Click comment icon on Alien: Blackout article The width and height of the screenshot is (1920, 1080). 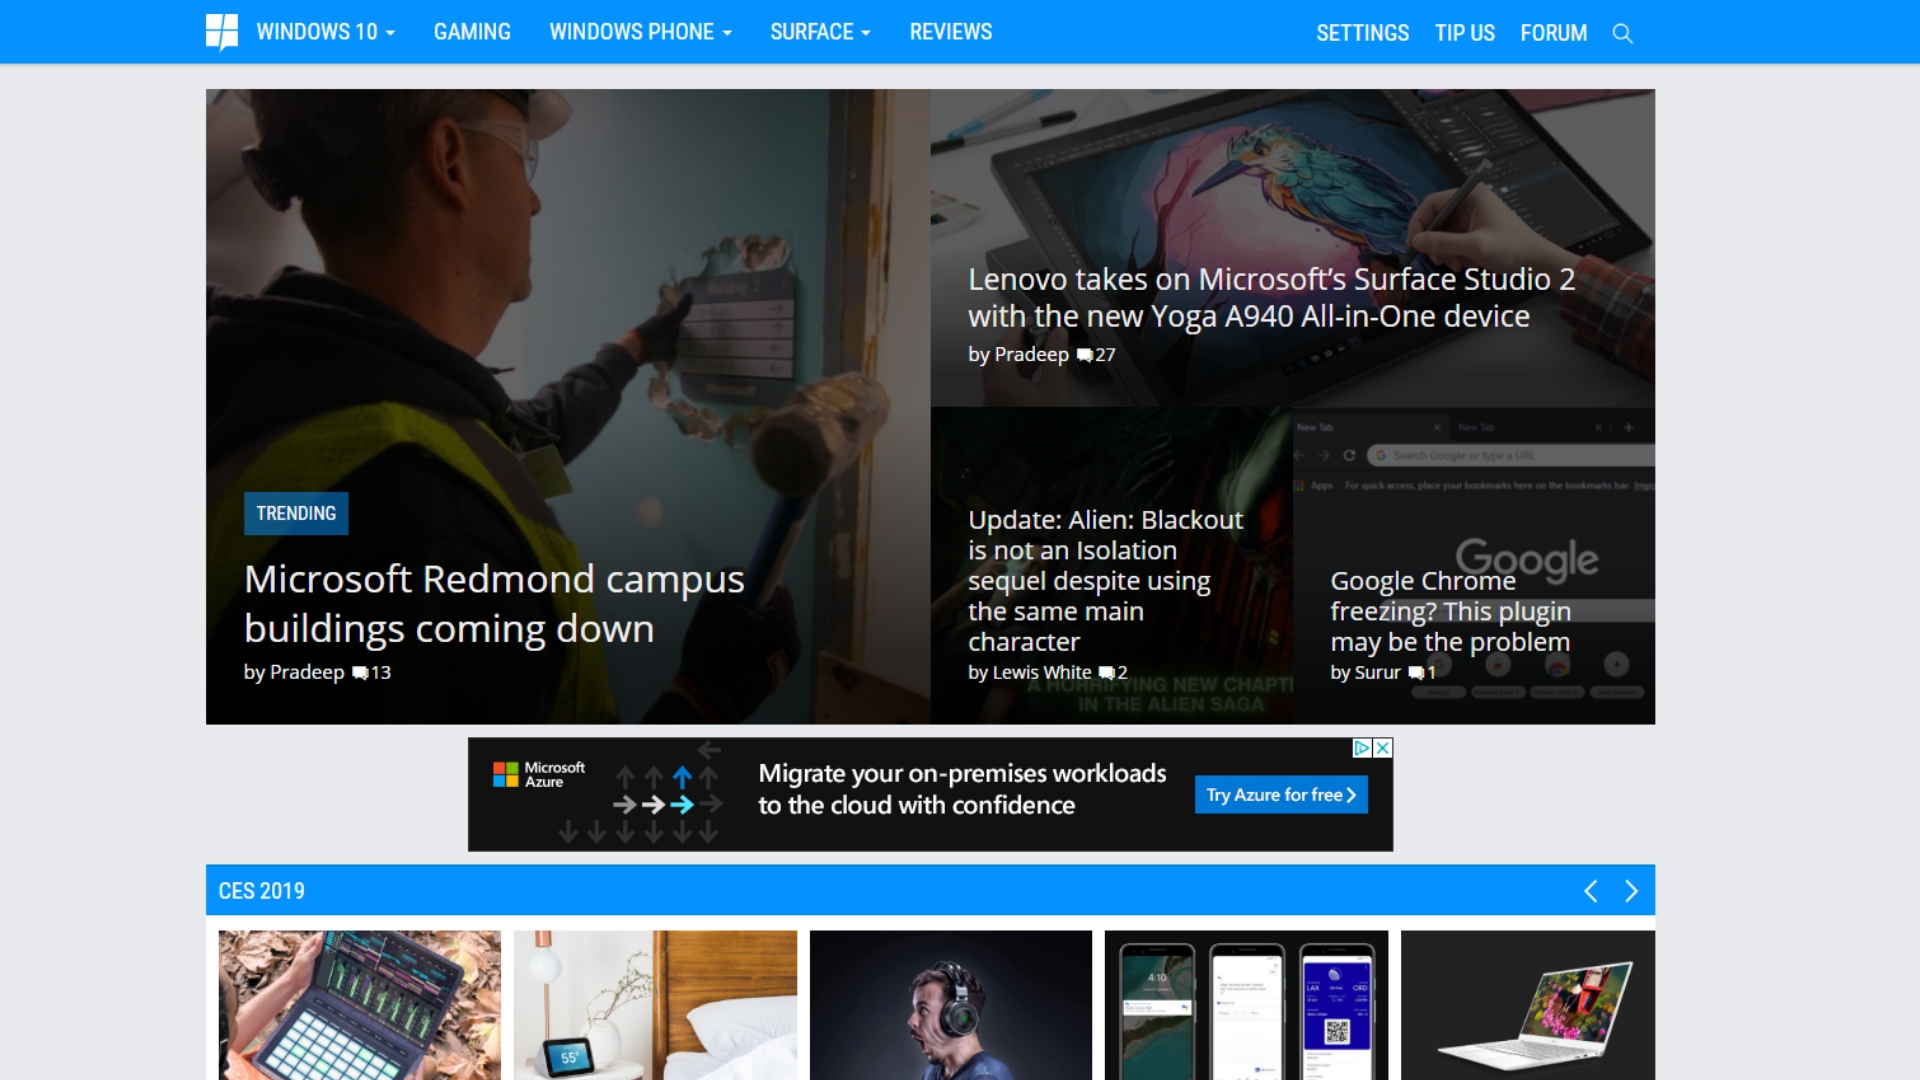1106,673
